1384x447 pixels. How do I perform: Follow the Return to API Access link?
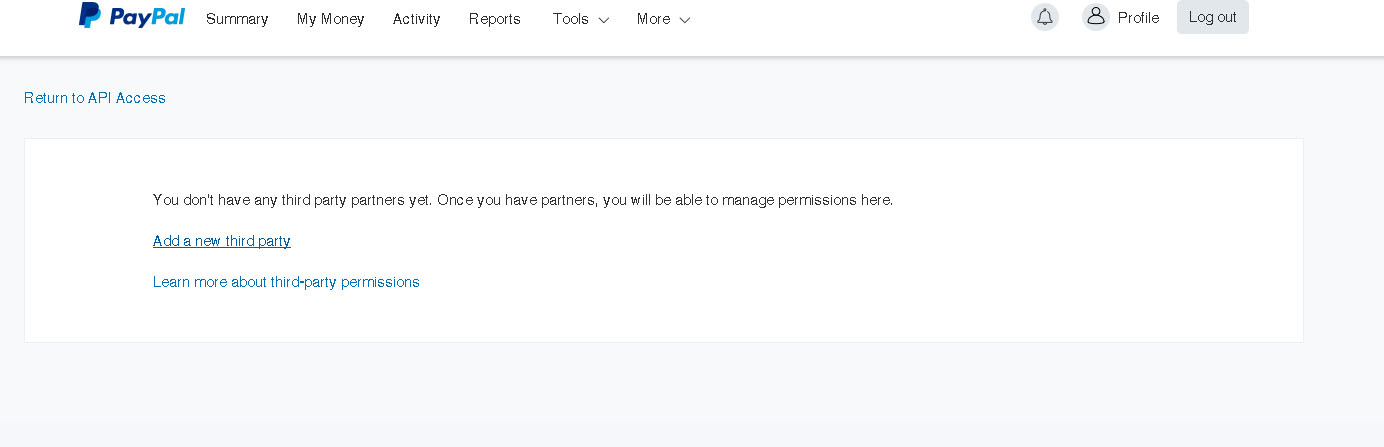(95, 98)
